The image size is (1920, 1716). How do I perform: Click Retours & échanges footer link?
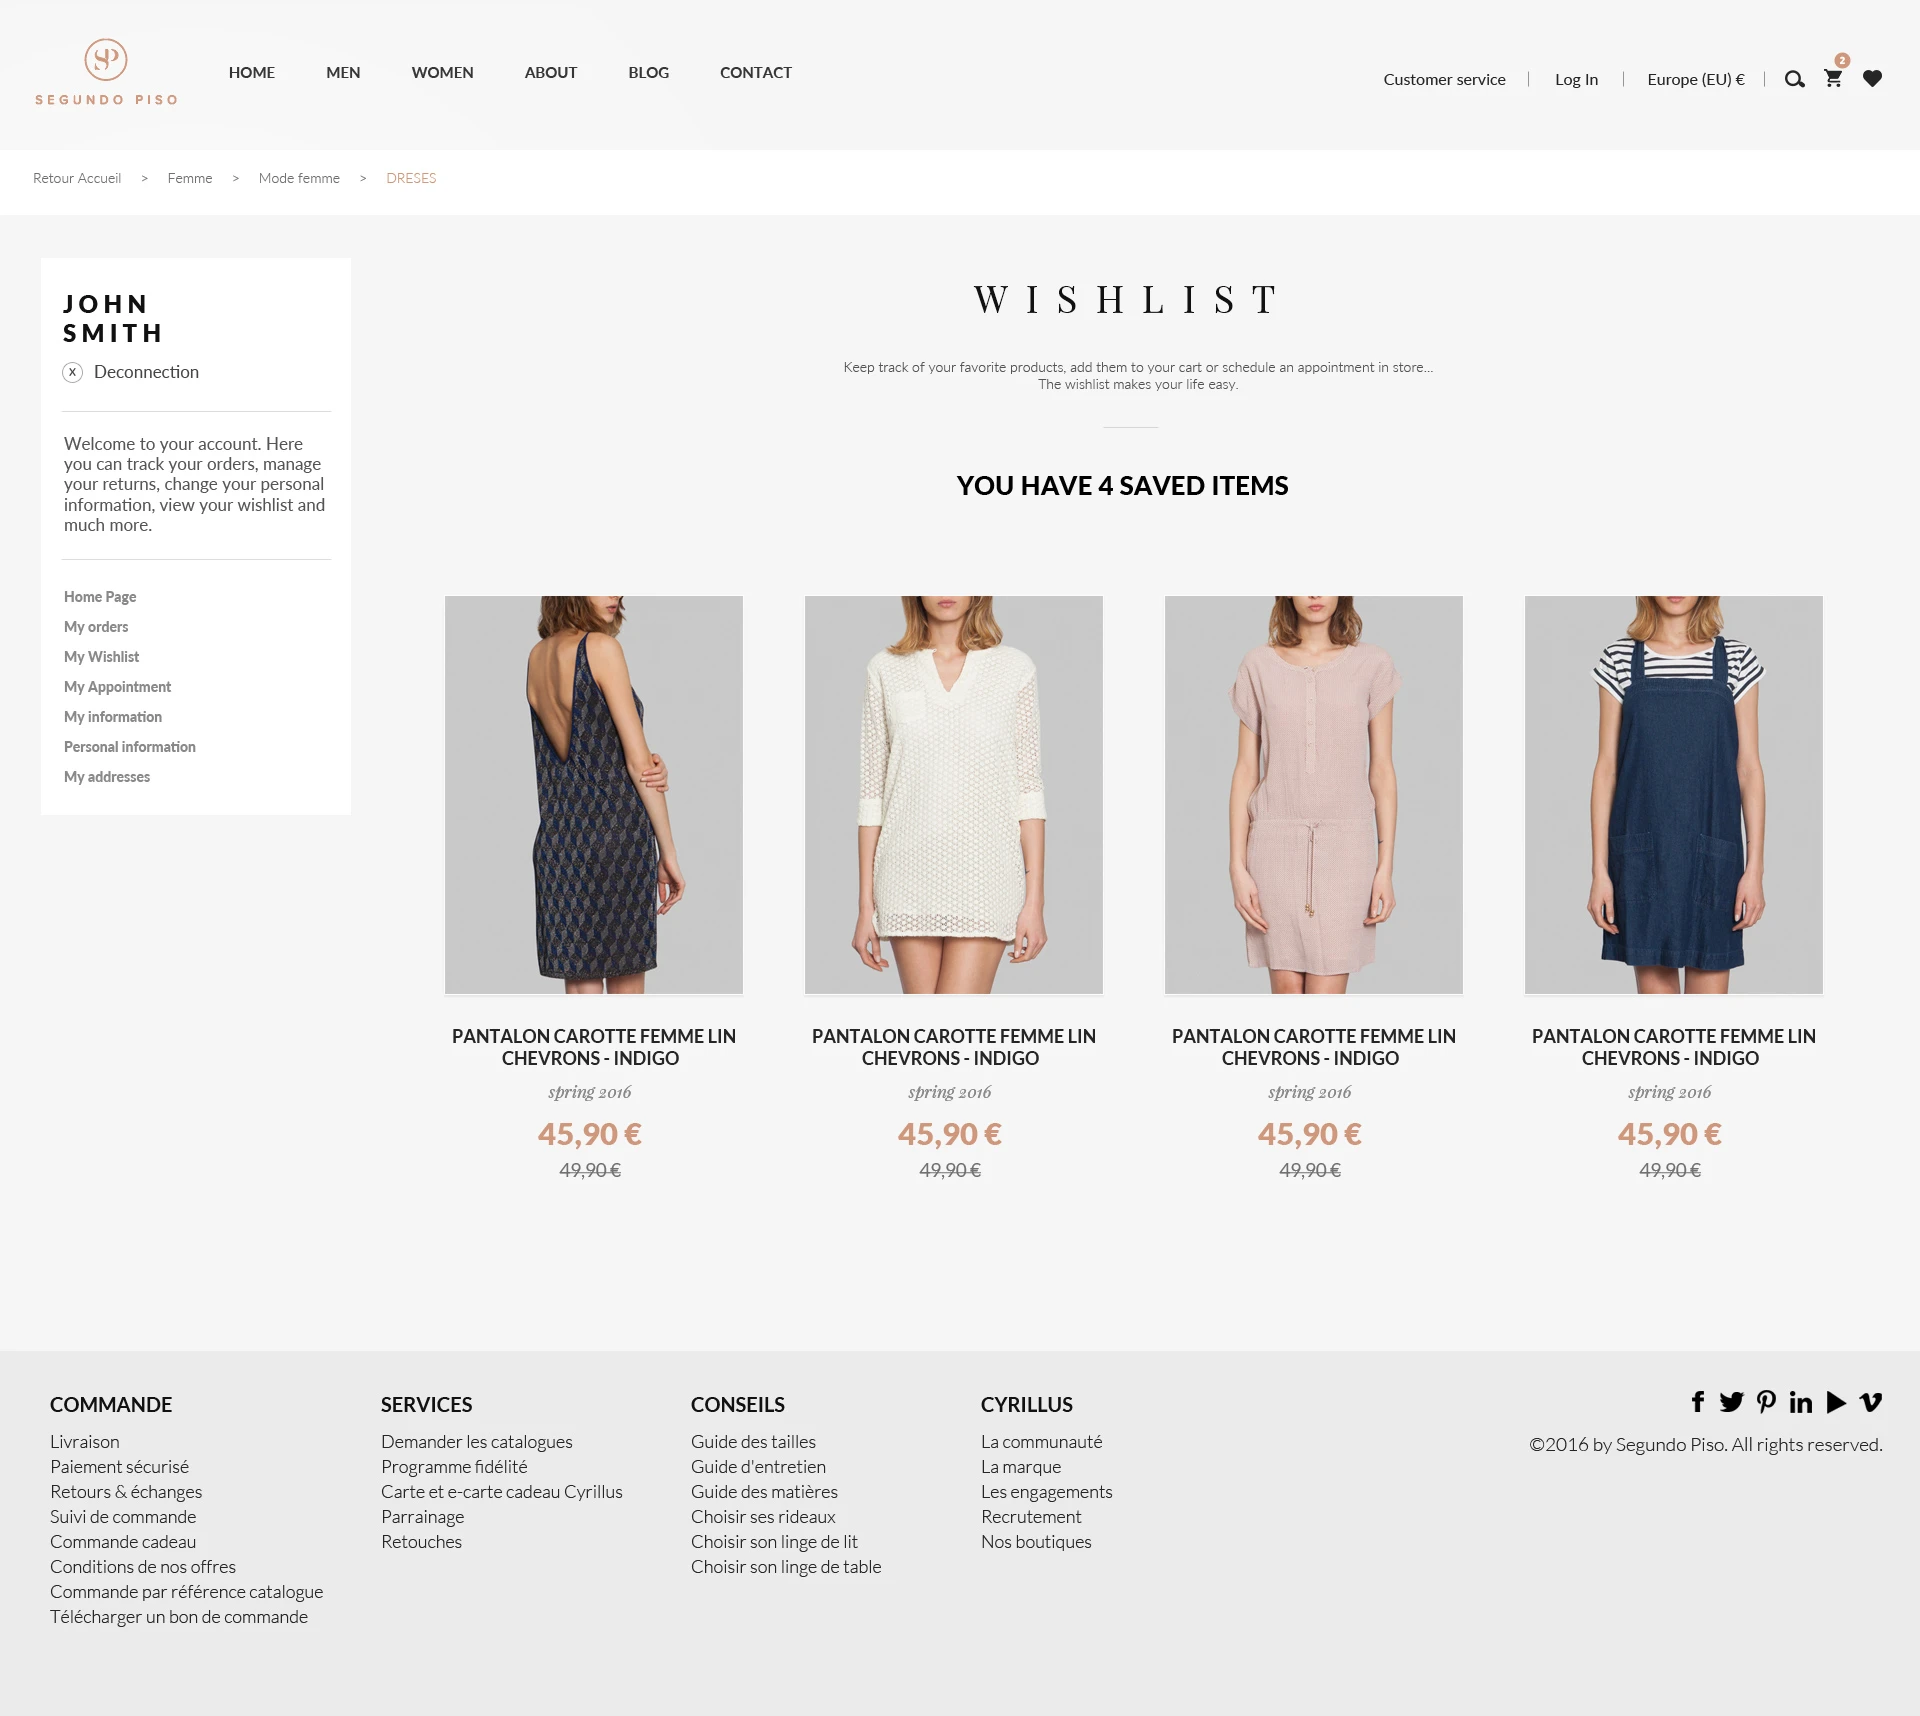coord(126,1492)
